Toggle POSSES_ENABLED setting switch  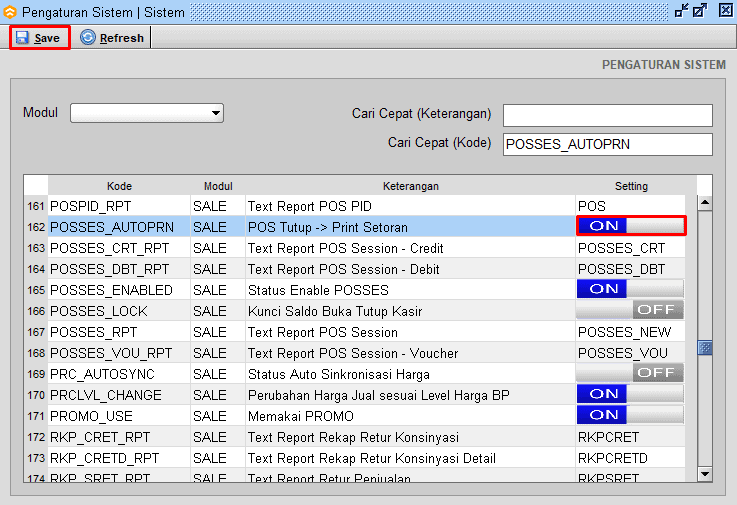[630, 289]
